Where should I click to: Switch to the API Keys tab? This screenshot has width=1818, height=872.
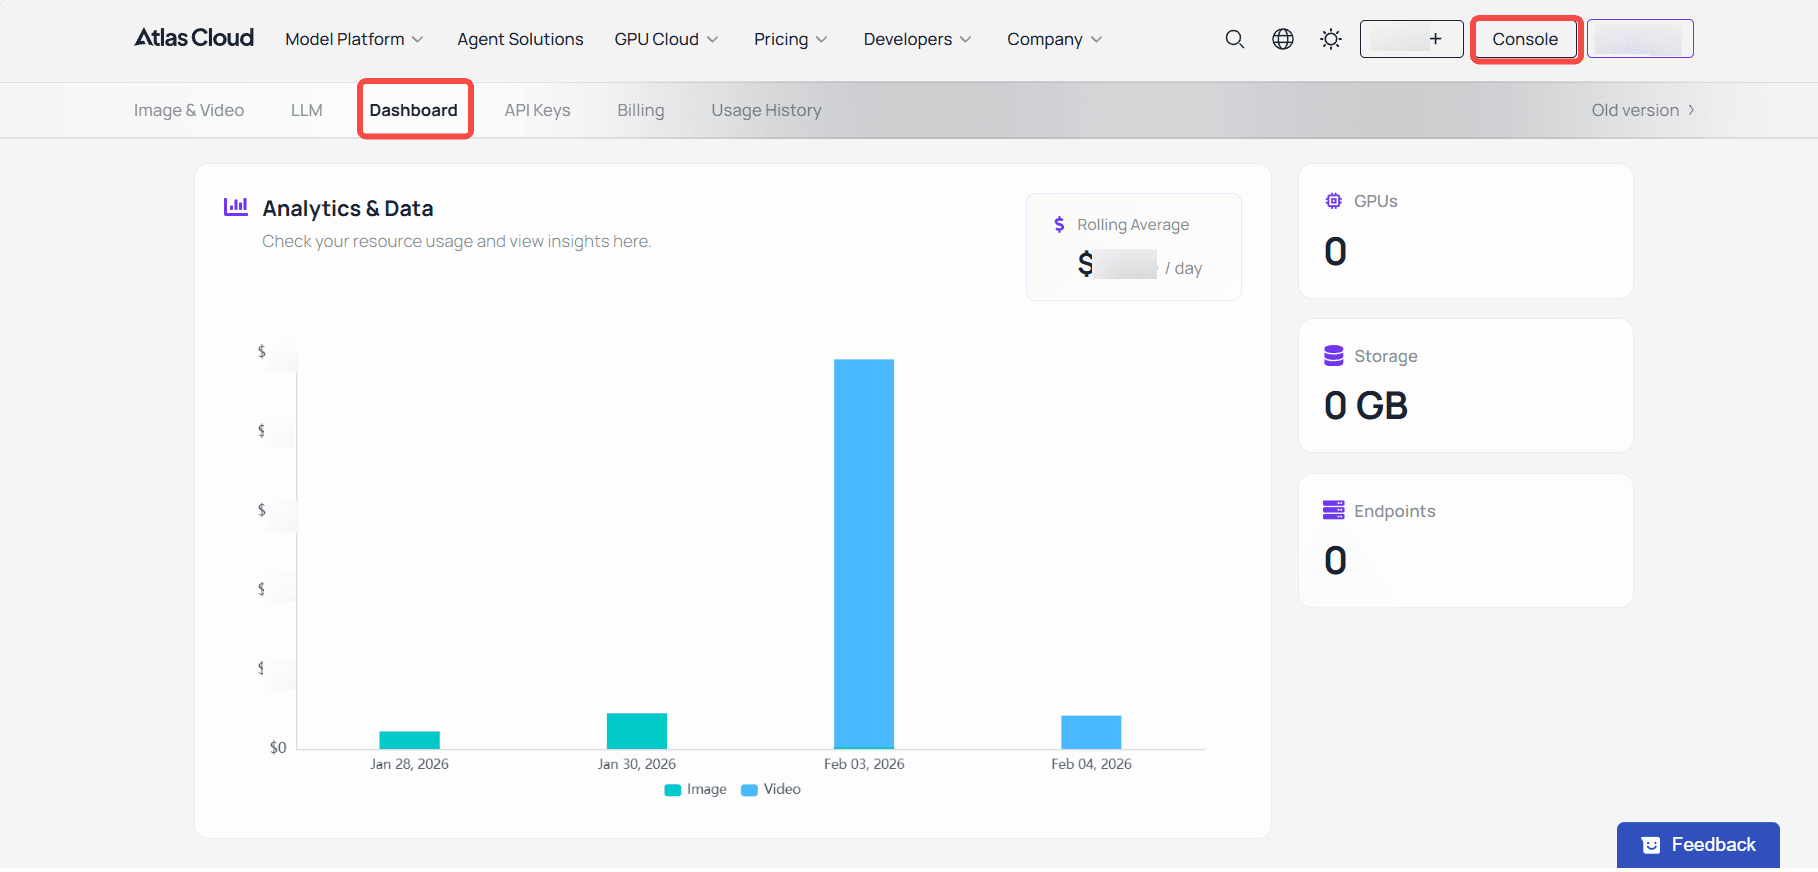pyautogui.click(x=537, y=110)
